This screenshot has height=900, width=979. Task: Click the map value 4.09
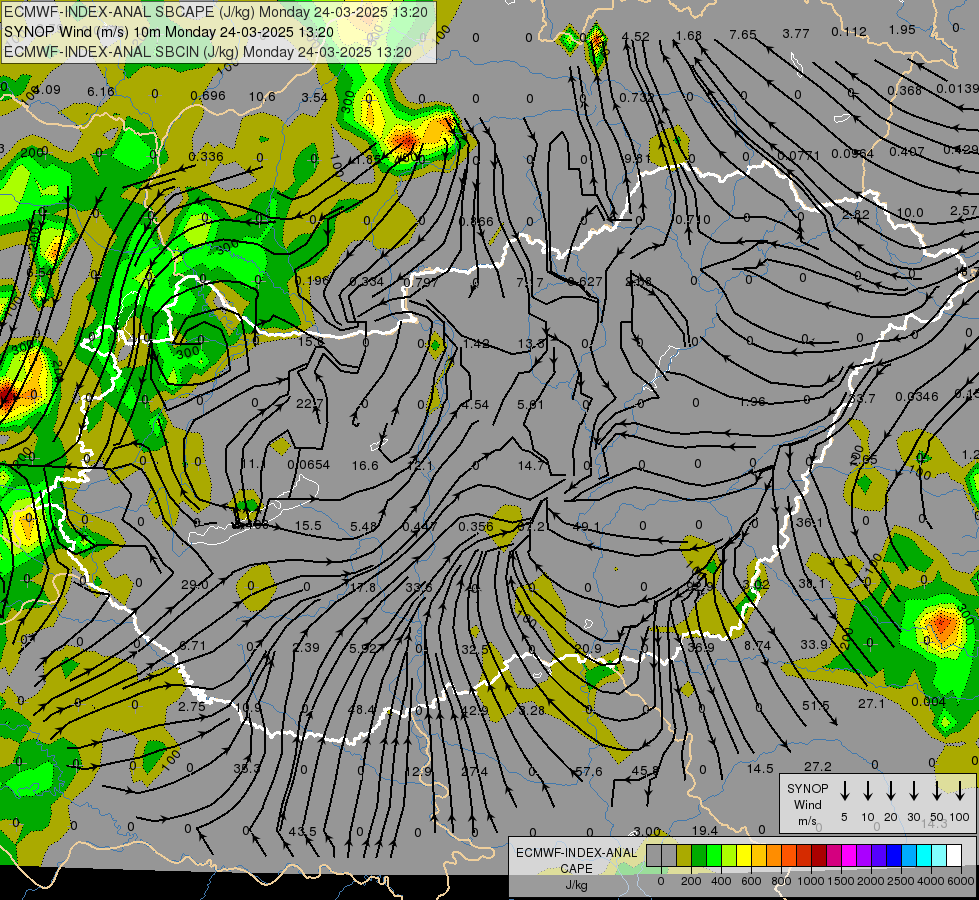(47, 89)
